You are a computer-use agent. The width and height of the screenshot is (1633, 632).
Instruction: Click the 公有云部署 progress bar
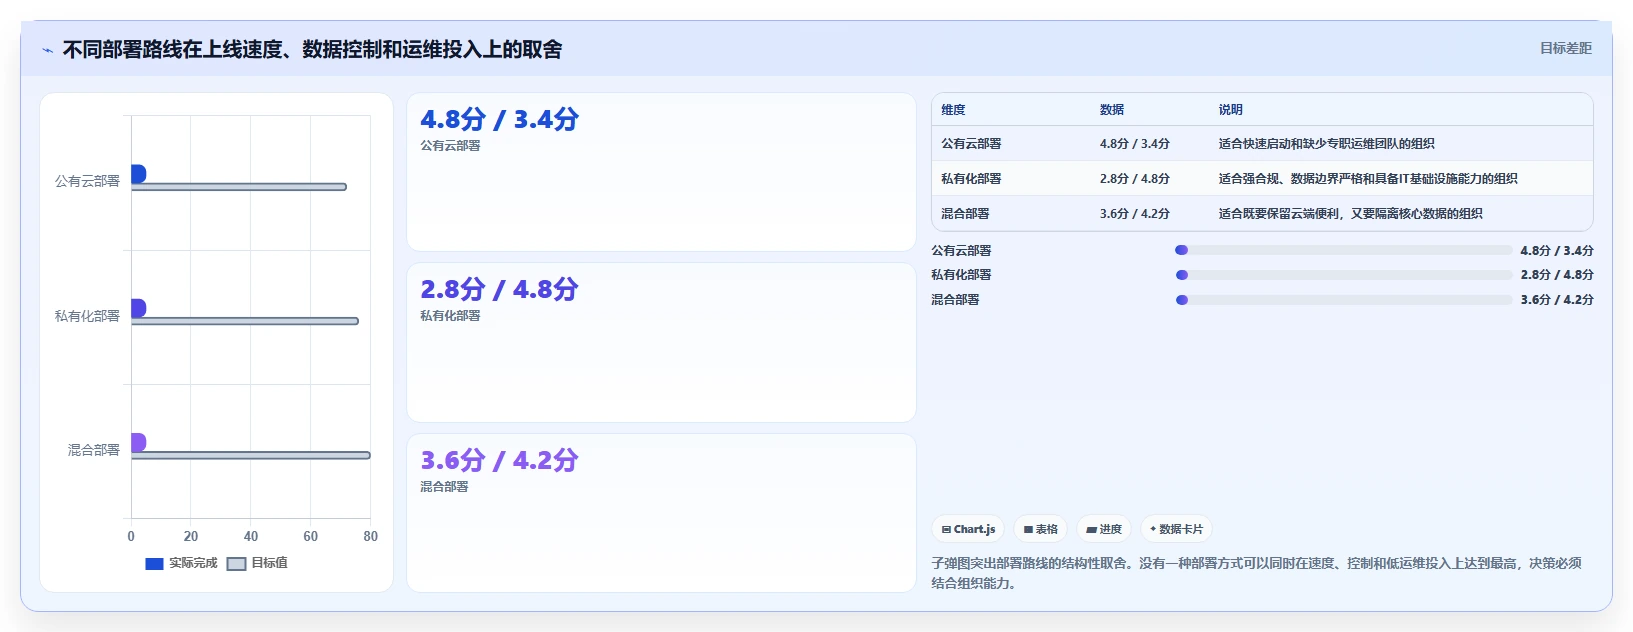tap(1344, 251)
